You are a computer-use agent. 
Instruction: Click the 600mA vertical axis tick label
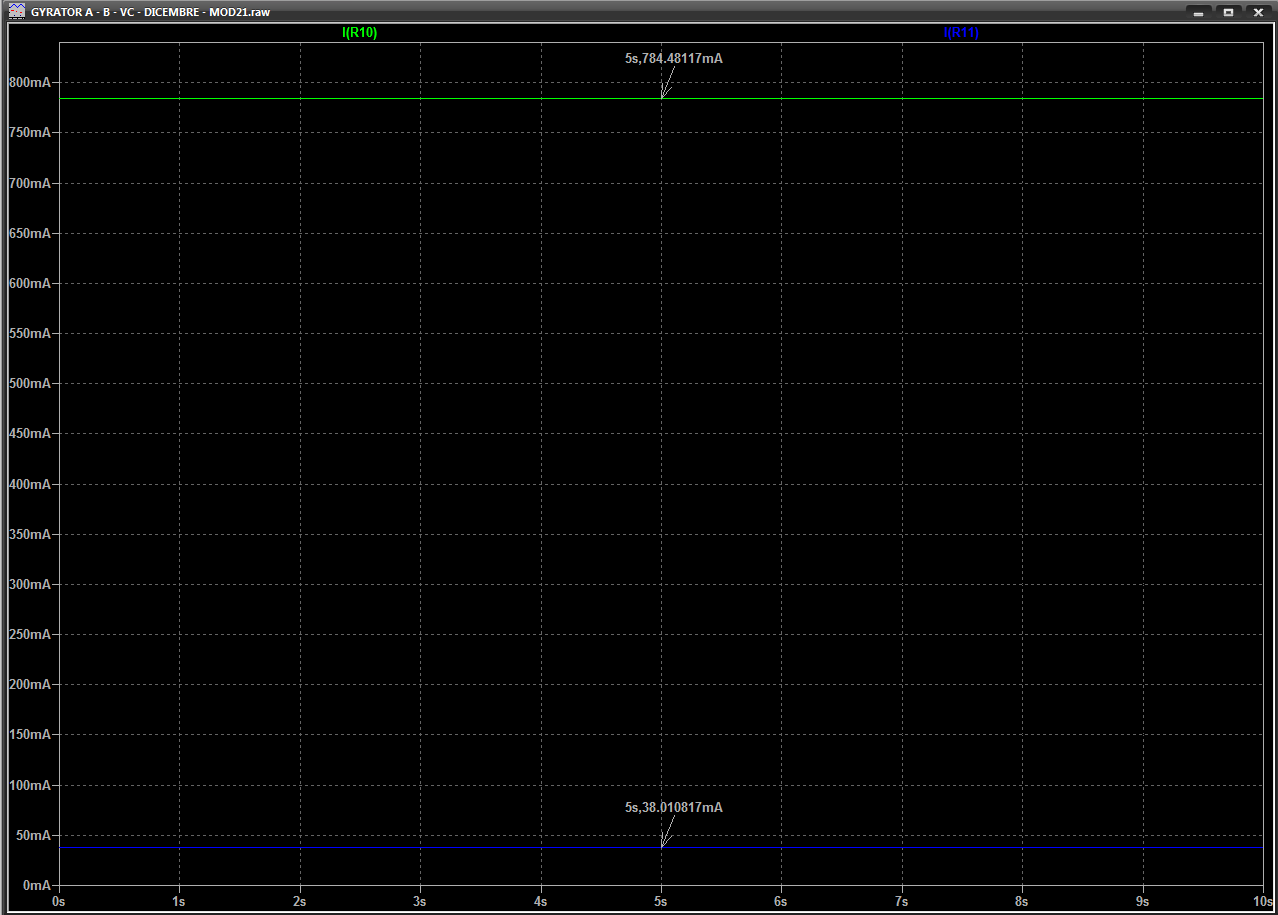tap(29, 284)
